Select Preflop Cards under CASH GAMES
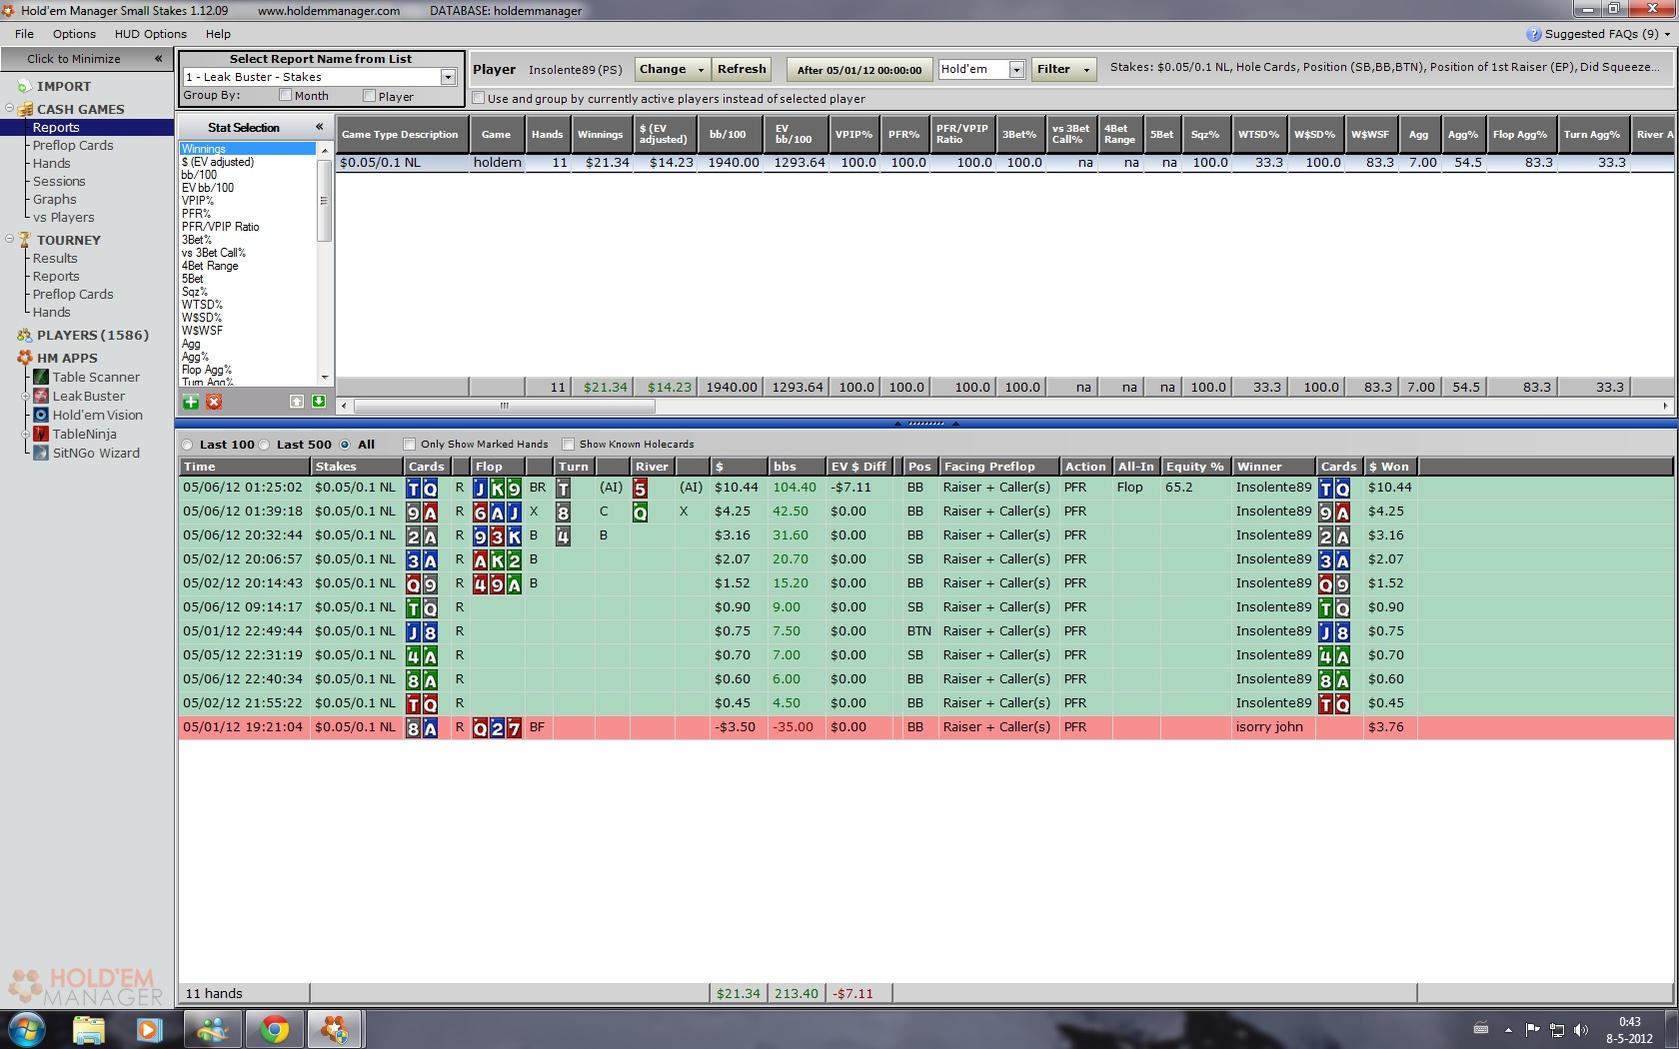This screenshot has height=1049, width=1679. [x=73, y=145]
